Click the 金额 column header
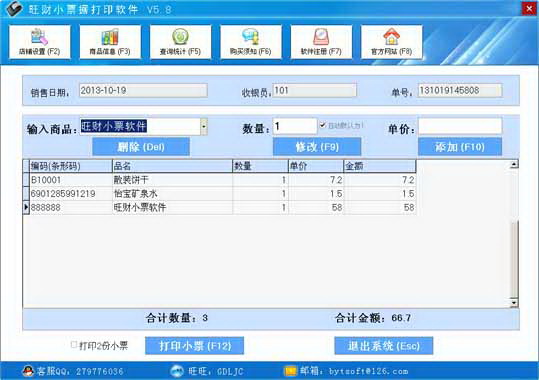The width and height of the screenshot is (539, 380). tap(380, 166)
